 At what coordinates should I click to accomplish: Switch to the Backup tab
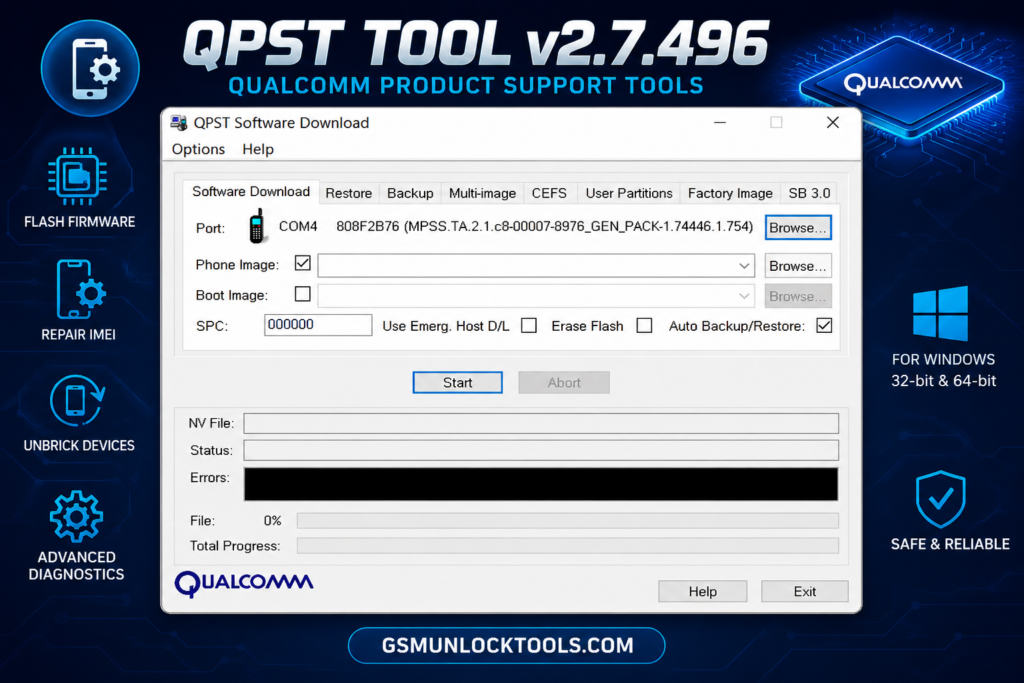click(410, 193)
